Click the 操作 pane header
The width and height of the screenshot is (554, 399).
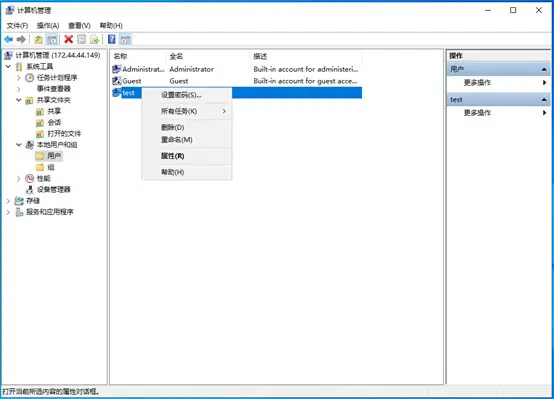click(x=499, y=55)
